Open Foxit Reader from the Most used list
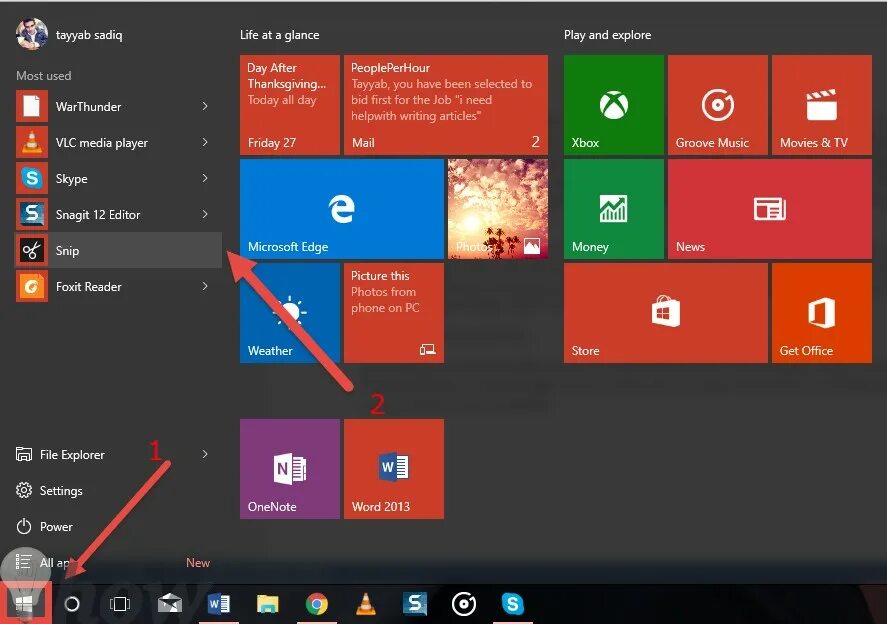The width and height of the screenshot is (887, 624). tap(118, 287)
